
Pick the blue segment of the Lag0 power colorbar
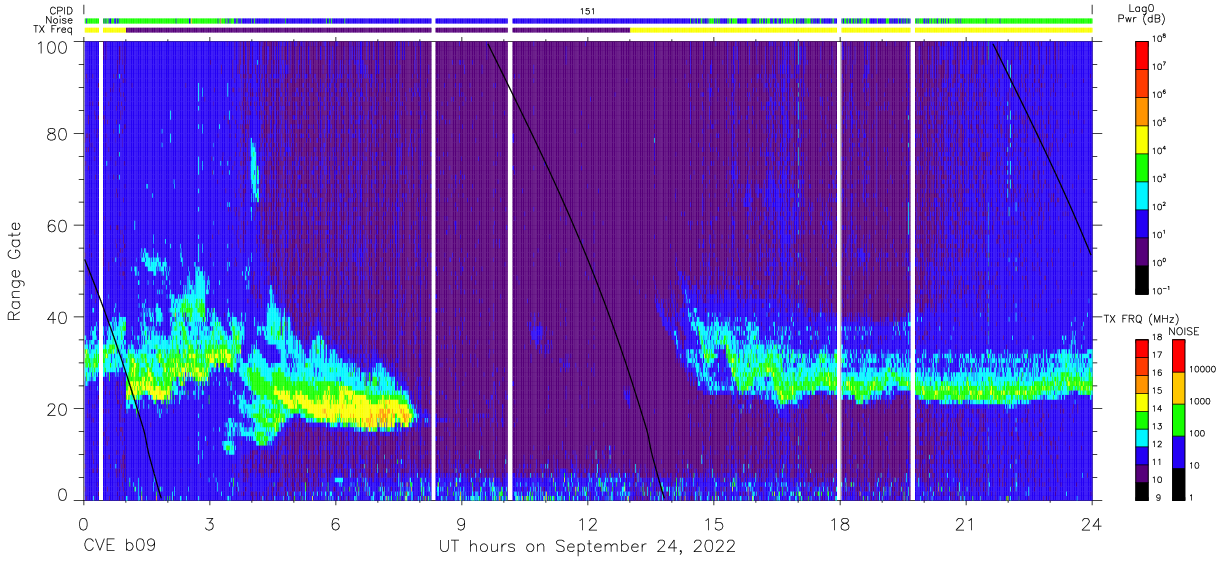[1144, 223]
